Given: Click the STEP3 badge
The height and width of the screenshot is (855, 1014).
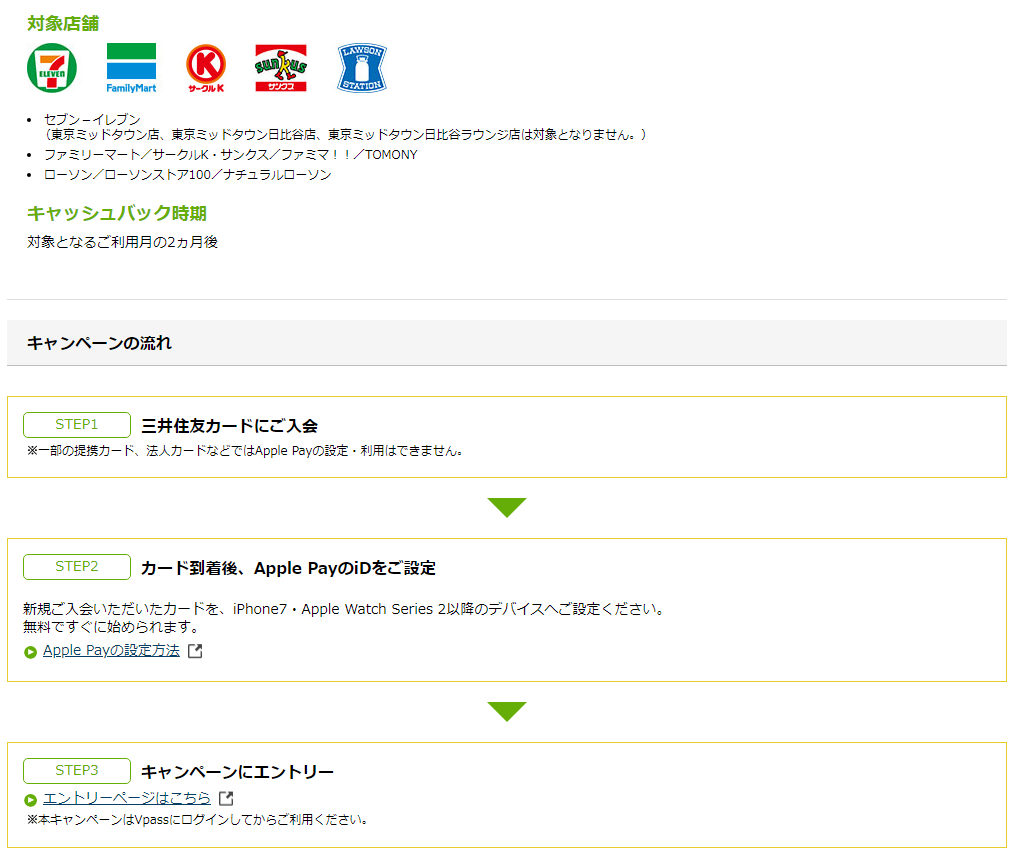Looking at the screenshot, I should coord(77,770).
